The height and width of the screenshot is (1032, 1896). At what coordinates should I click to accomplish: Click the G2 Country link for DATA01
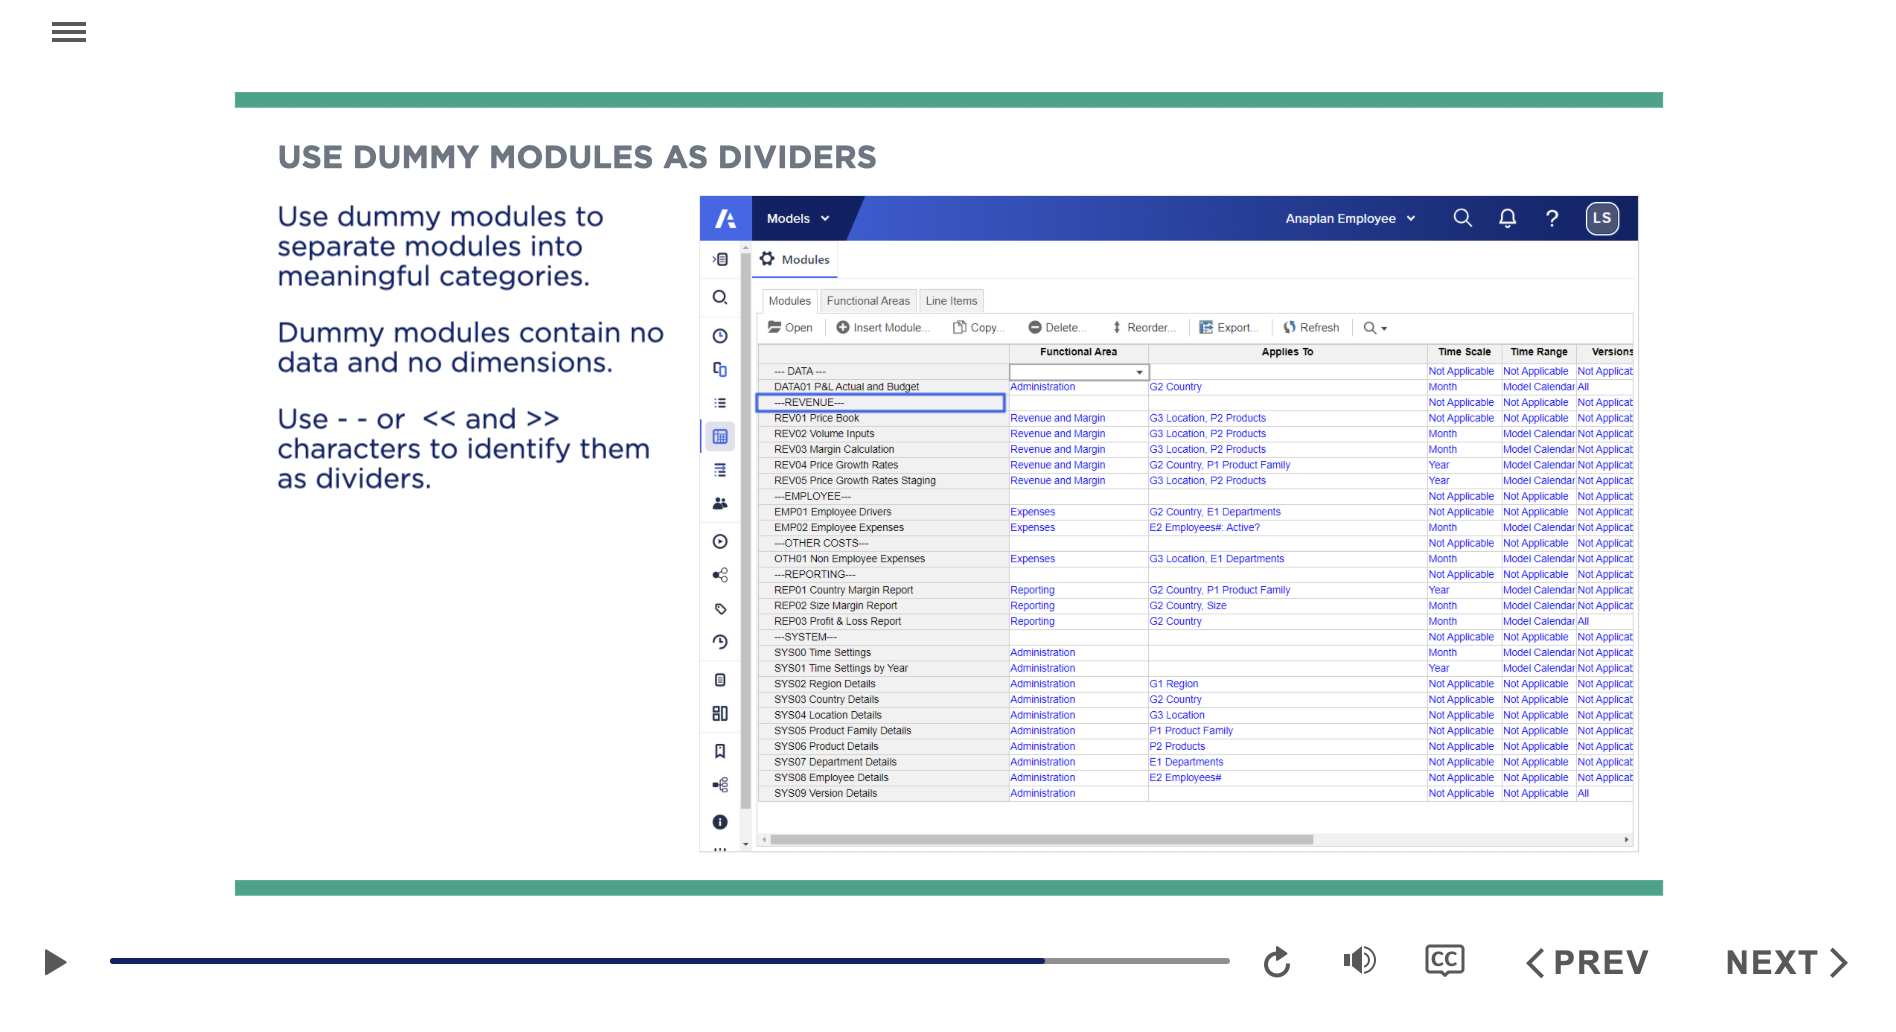pyautogui.click(x=1175, y=387)
